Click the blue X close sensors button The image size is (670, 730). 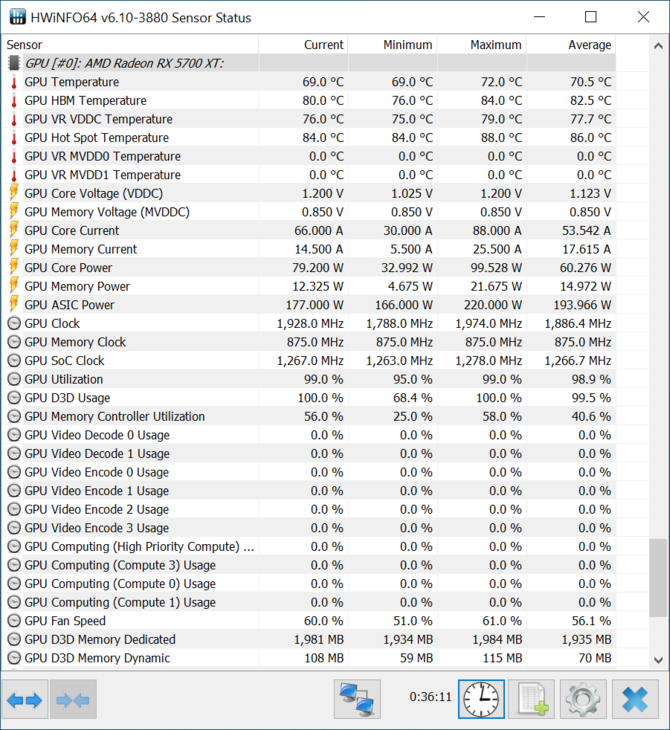coord(635,699)
